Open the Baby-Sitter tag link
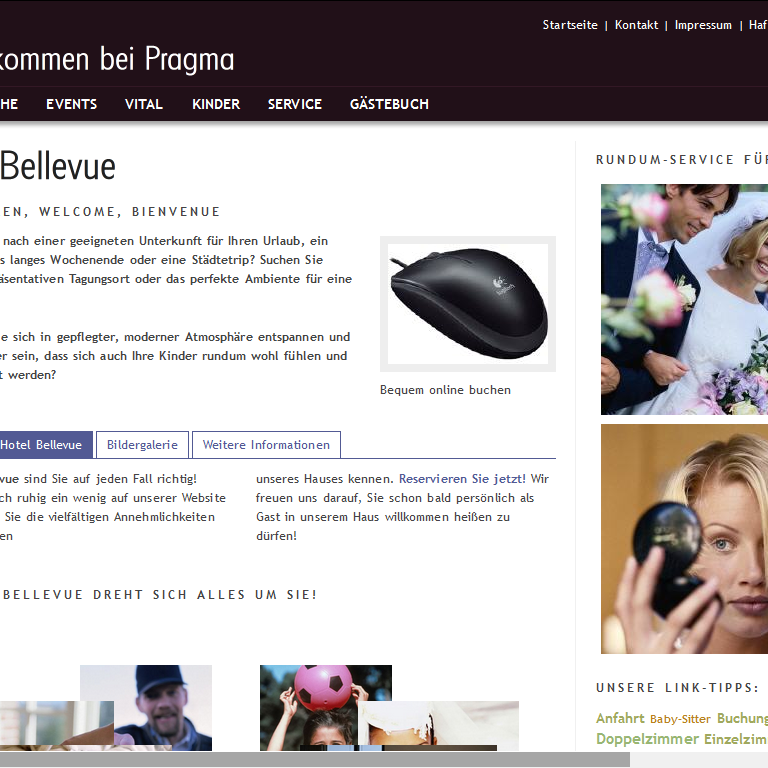The image size is (768, 768). [680, 719]
